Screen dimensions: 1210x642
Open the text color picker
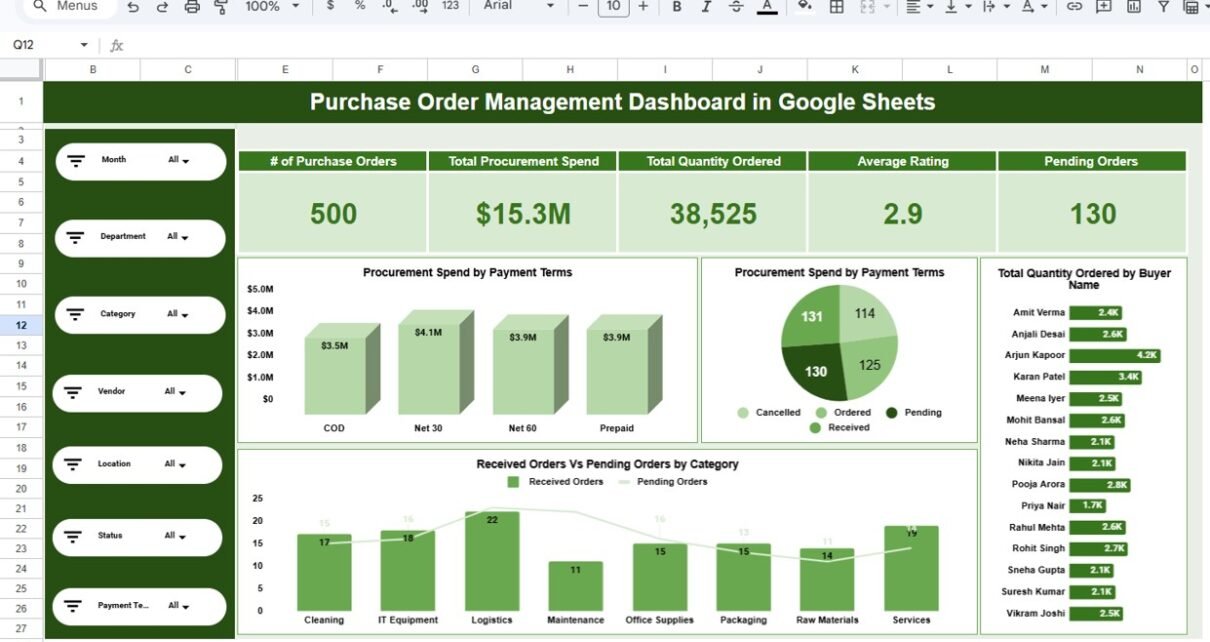click(x=767, y=7)
